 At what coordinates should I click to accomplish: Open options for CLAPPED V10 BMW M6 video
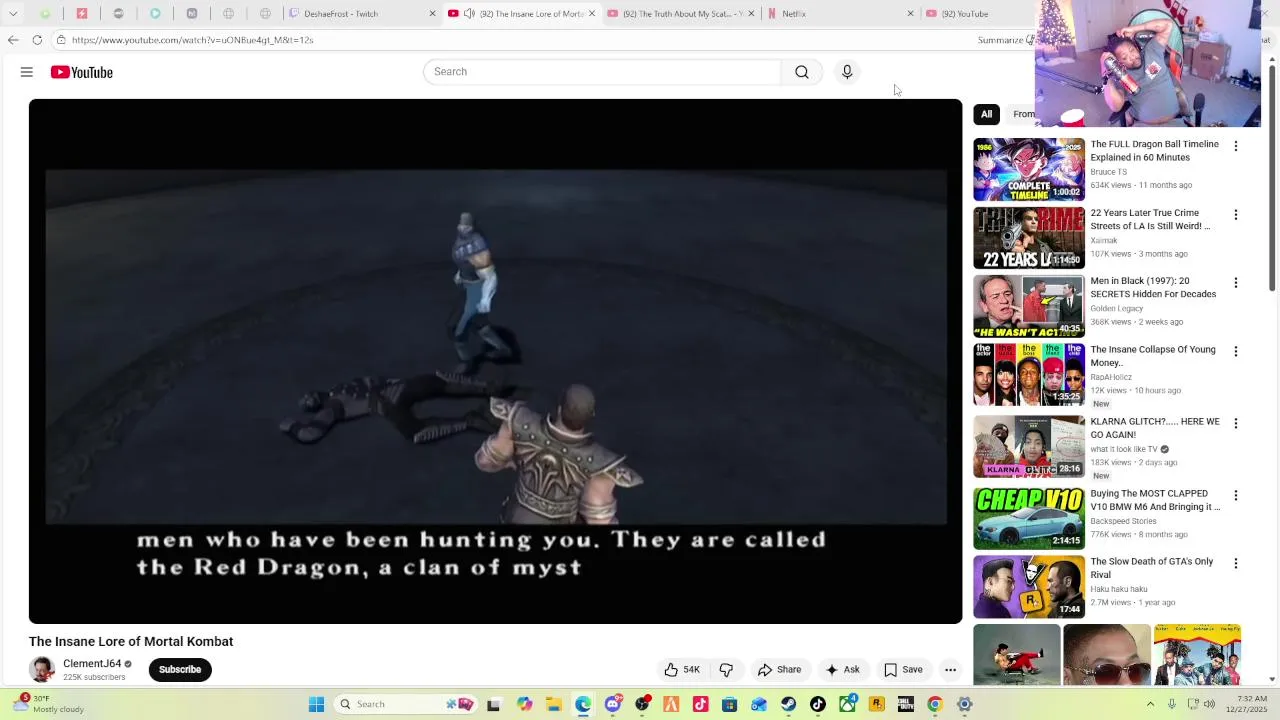click(1235, 496)
